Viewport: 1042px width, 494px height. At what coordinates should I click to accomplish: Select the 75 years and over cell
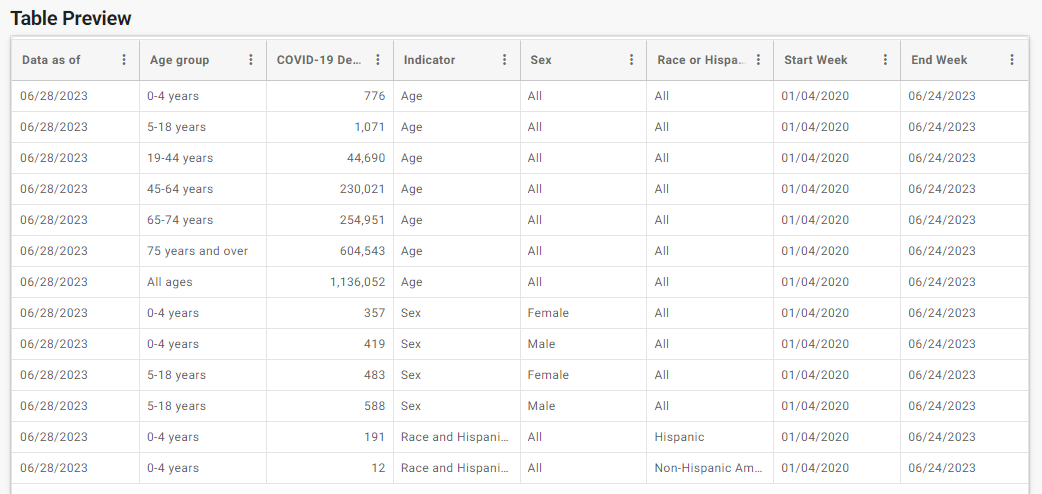coord(197,251)
